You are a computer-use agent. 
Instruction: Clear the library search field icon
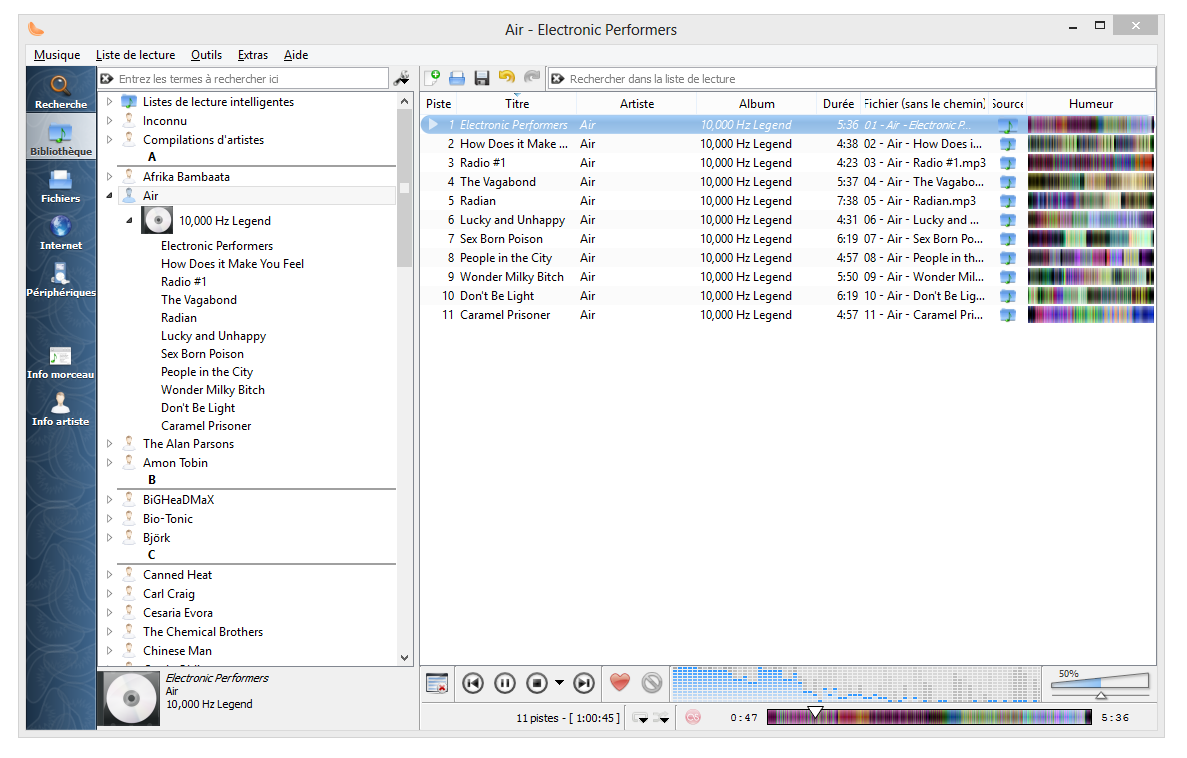[x=107, y=79]
